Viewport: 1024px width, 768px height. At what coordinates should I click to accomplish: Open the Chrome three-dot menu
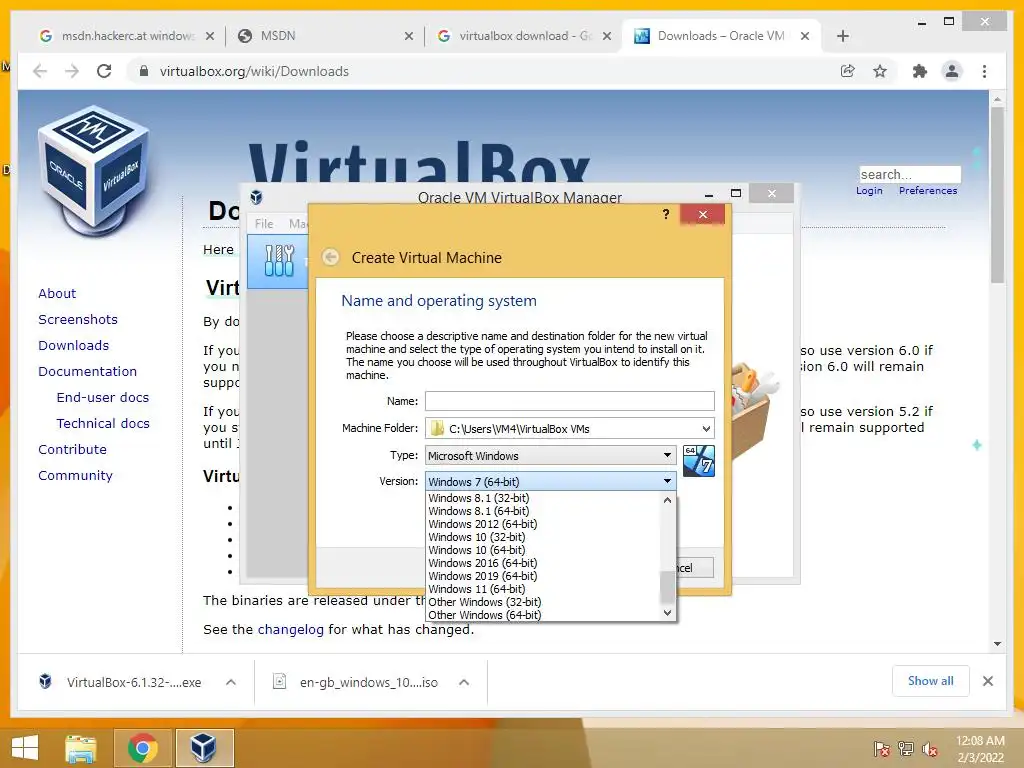click(x=984, y=71)
